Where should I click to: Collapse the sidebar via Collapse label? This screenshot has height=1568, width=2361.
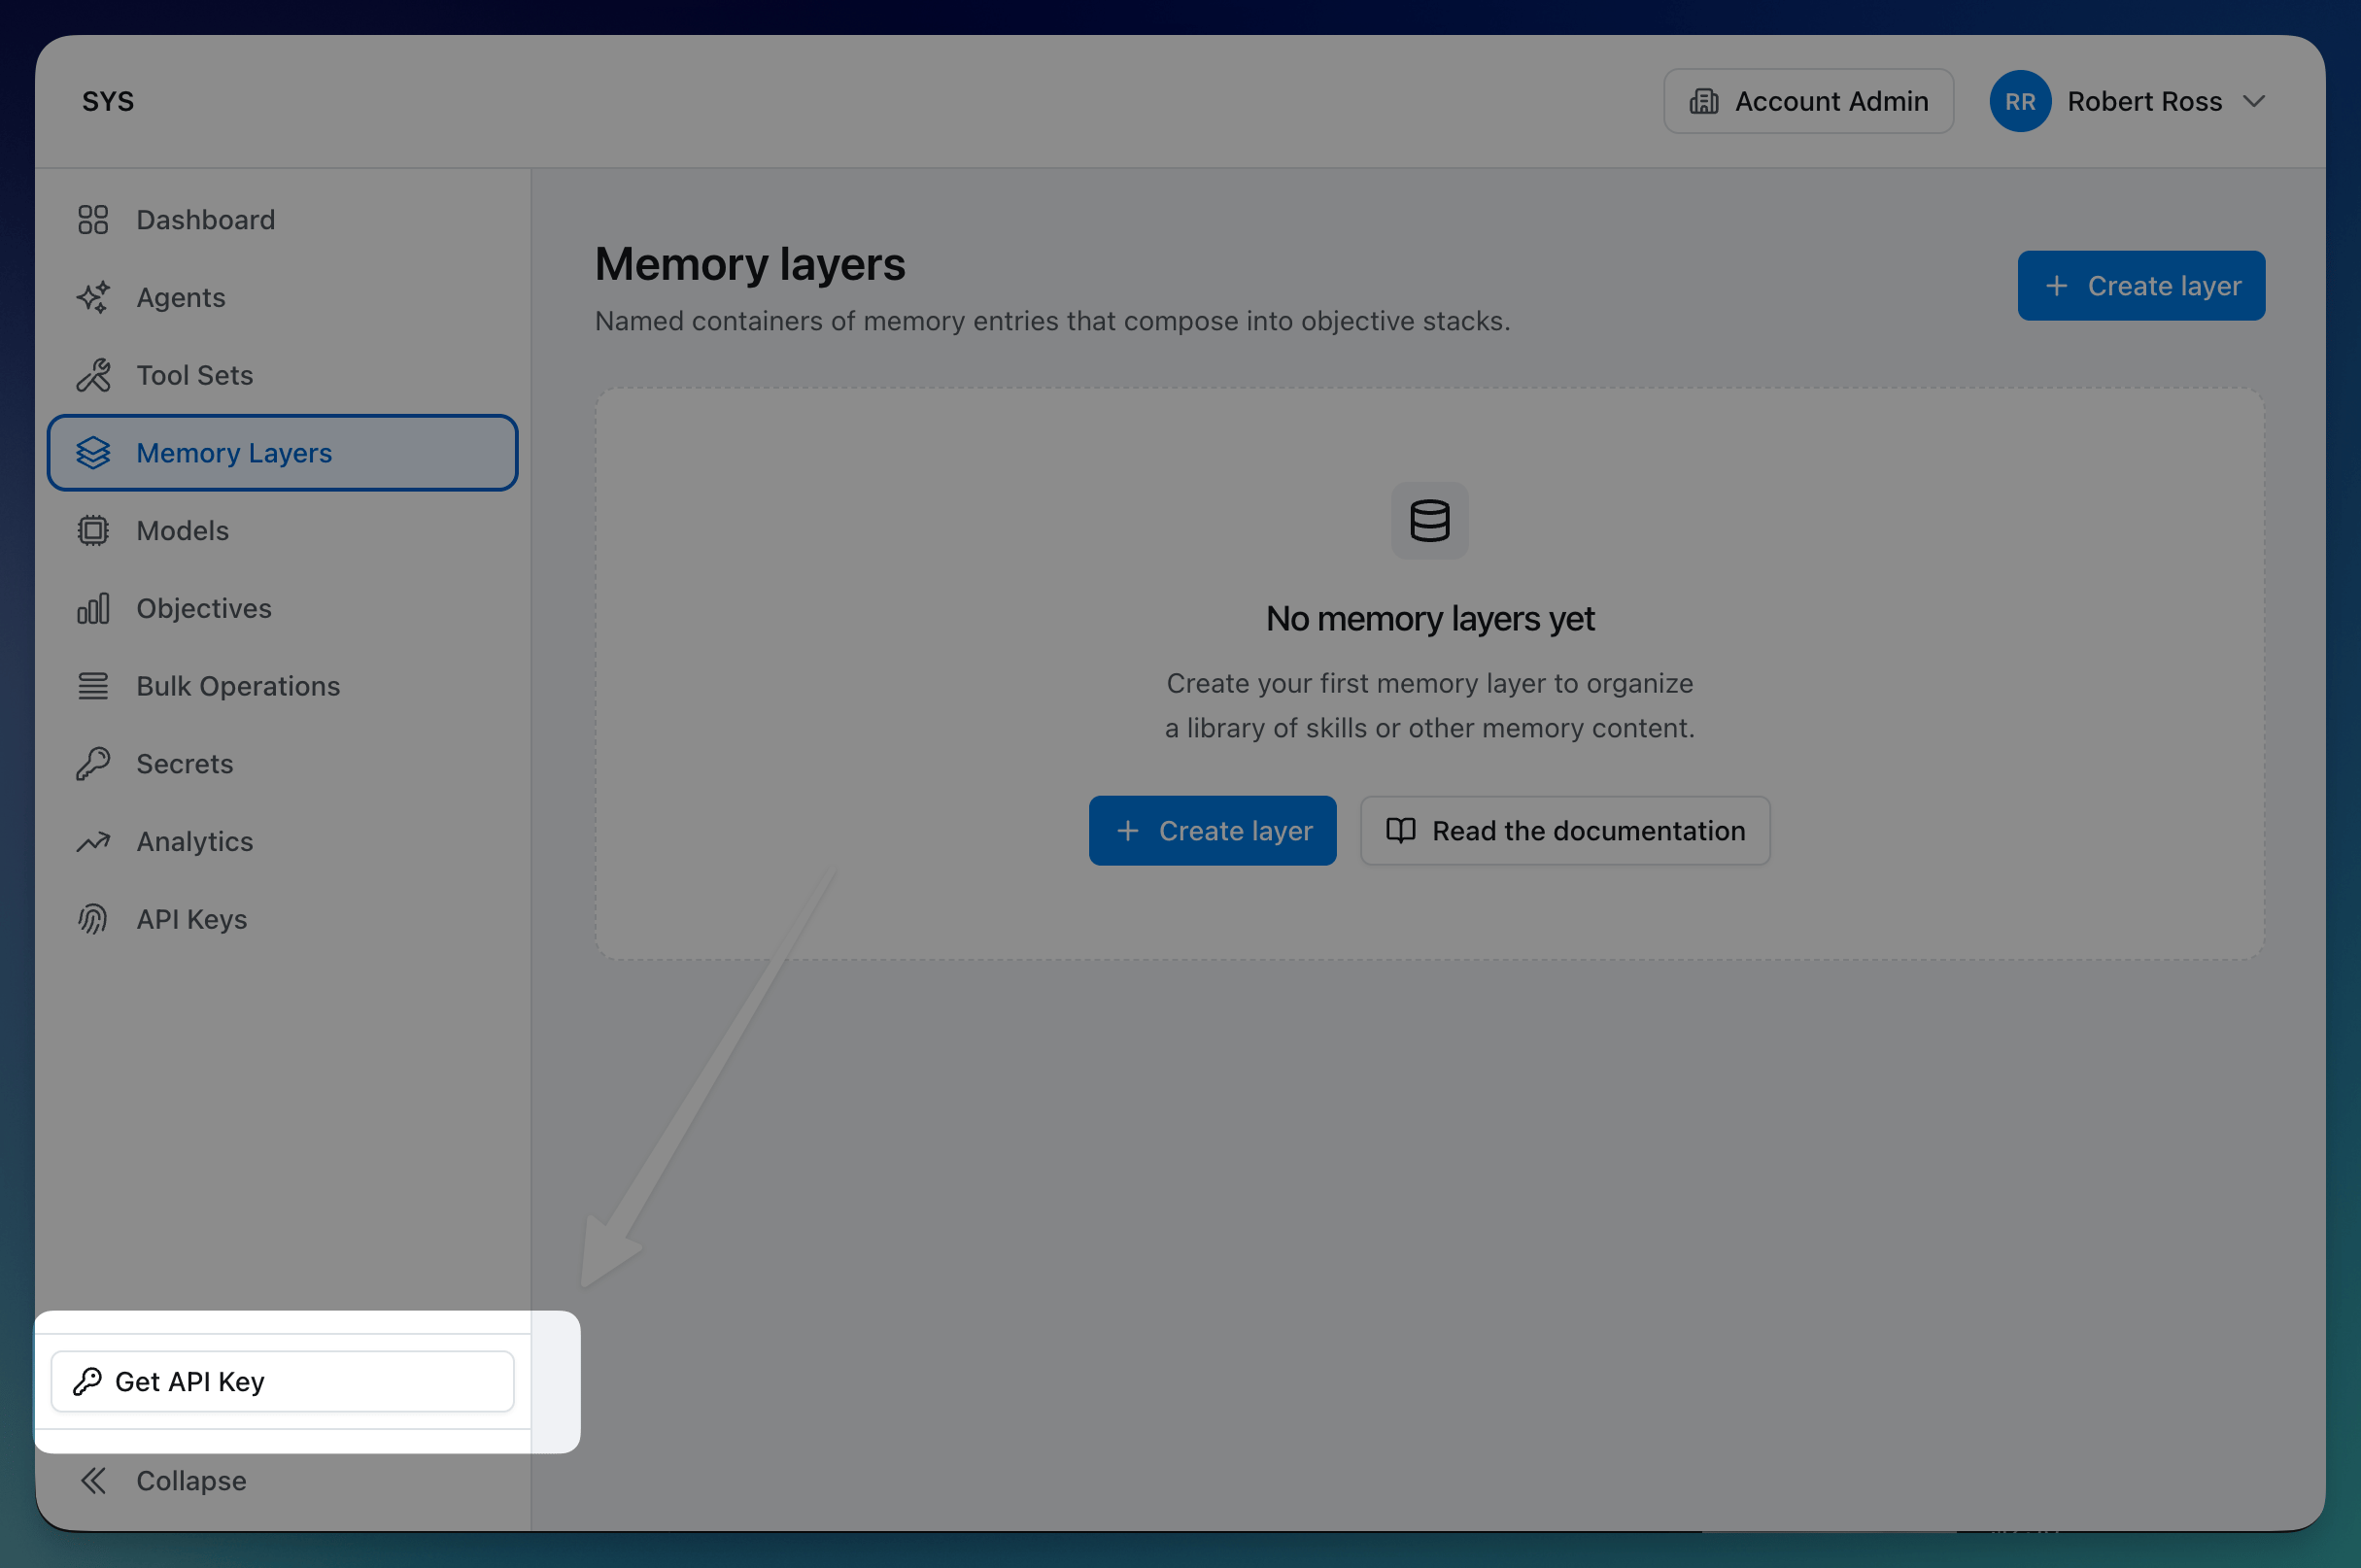(x=191, y=1481)
